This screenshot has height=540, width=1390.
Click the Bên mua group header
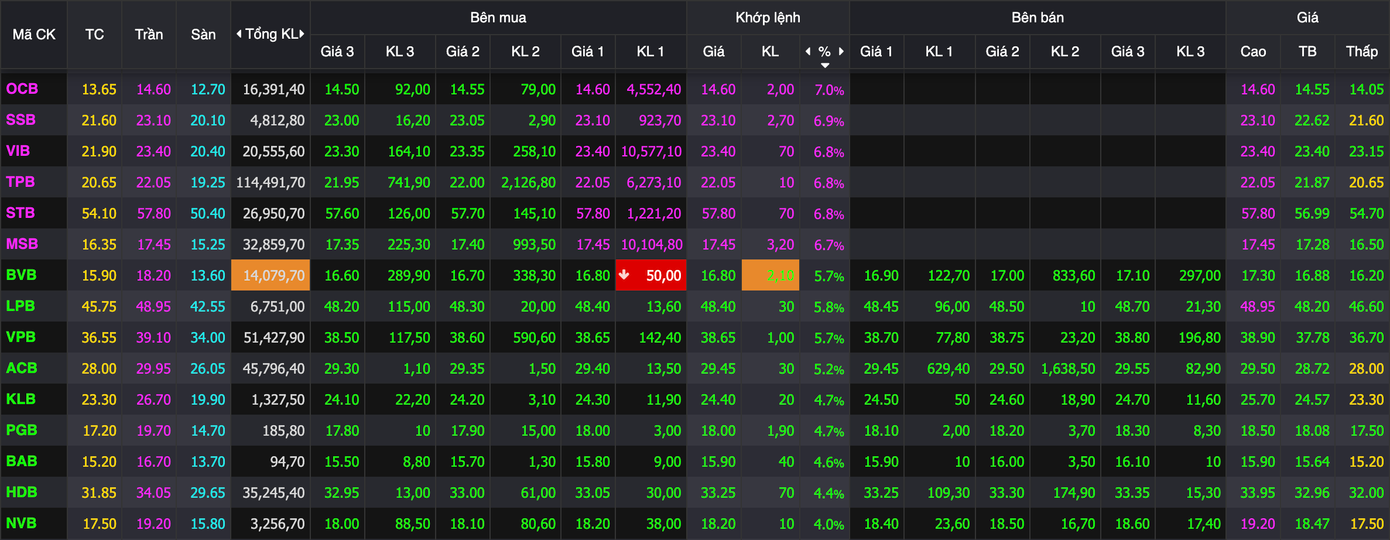[x=498, y=17]
